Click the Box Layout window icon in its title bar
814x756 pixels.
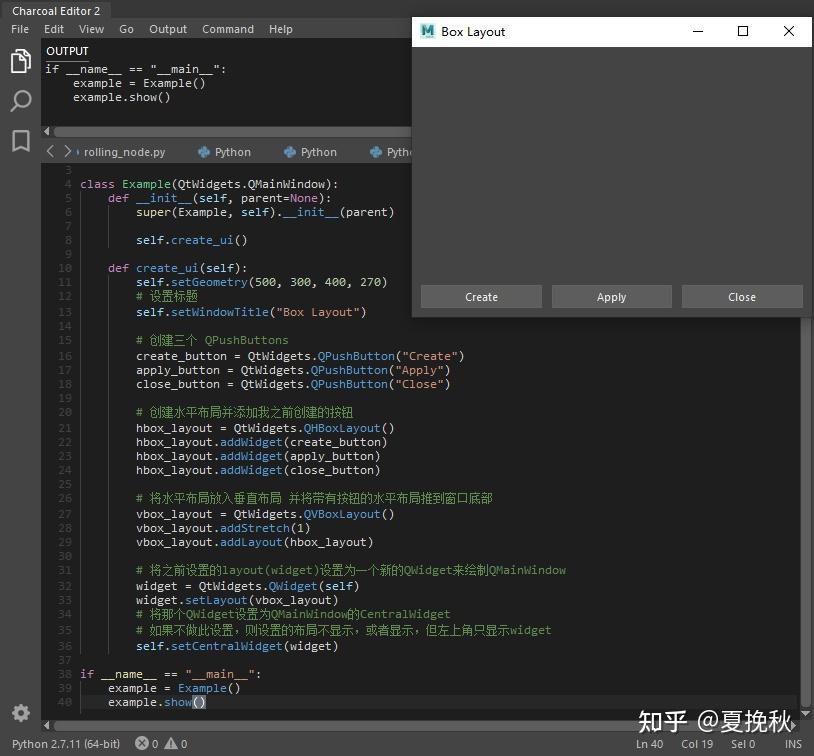click(427, 31)
